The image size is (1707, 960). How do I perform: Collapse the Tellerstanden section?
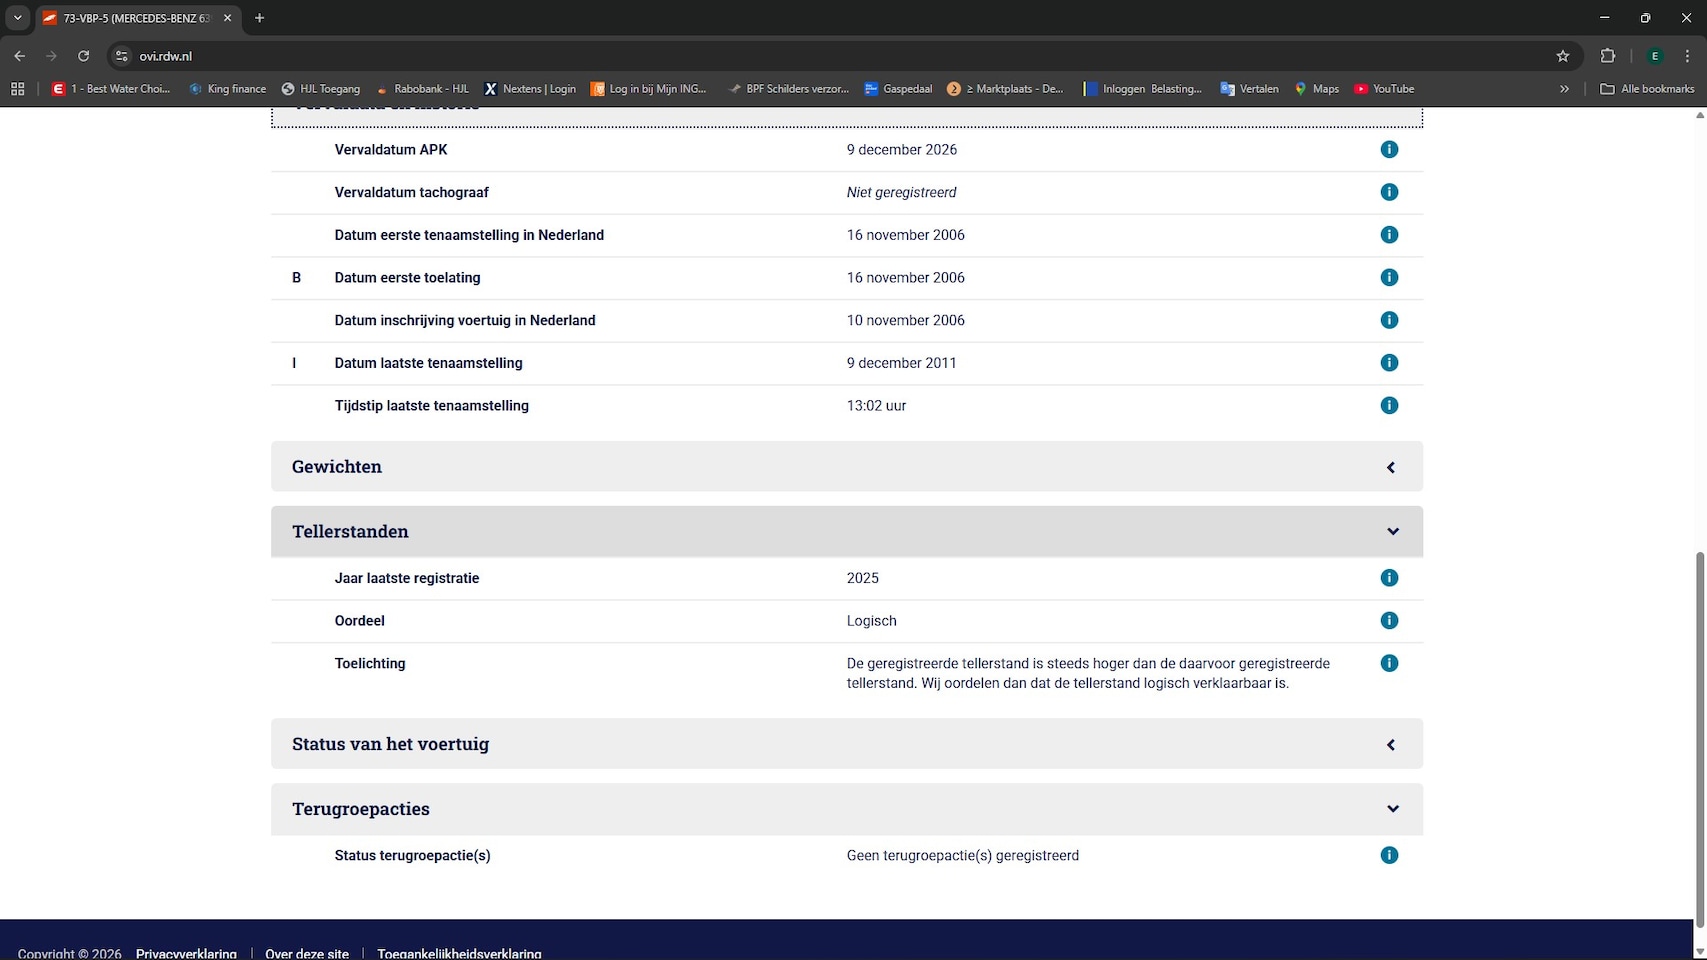tap(846, 532)
